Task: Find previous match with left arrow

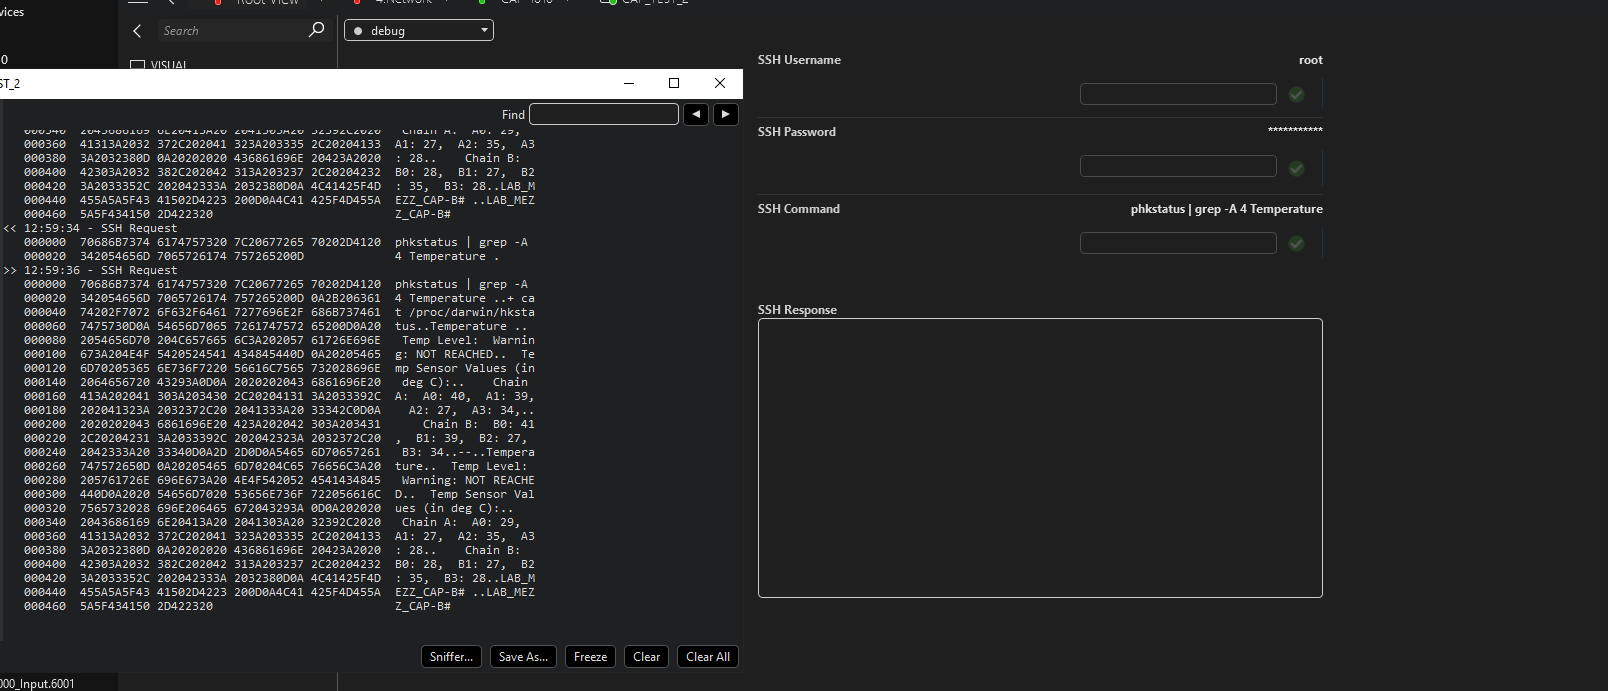Action: pyautogui.click(x=696, y=114)
